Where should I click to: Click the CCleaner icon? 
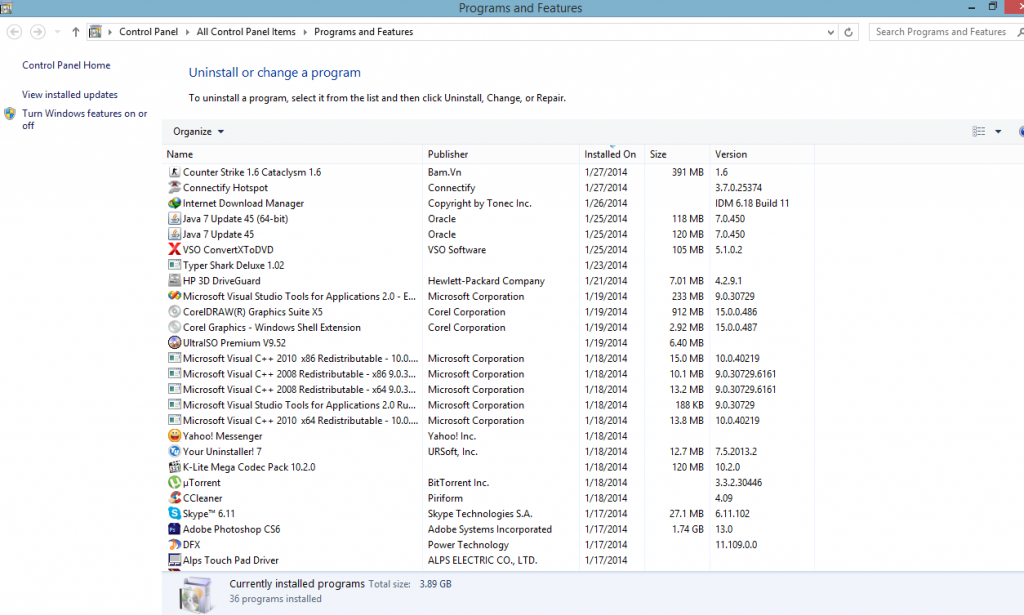point(174,498)
